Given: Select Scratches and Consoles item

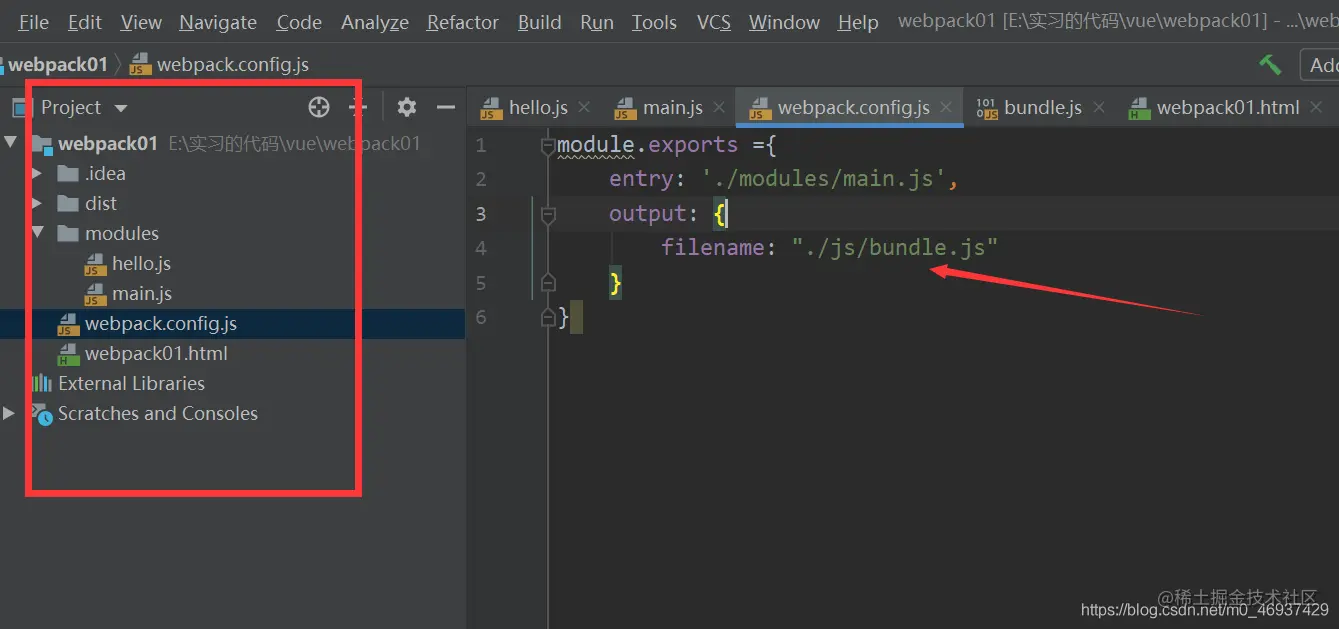Looking at the screenshot, I should (157, 413).
